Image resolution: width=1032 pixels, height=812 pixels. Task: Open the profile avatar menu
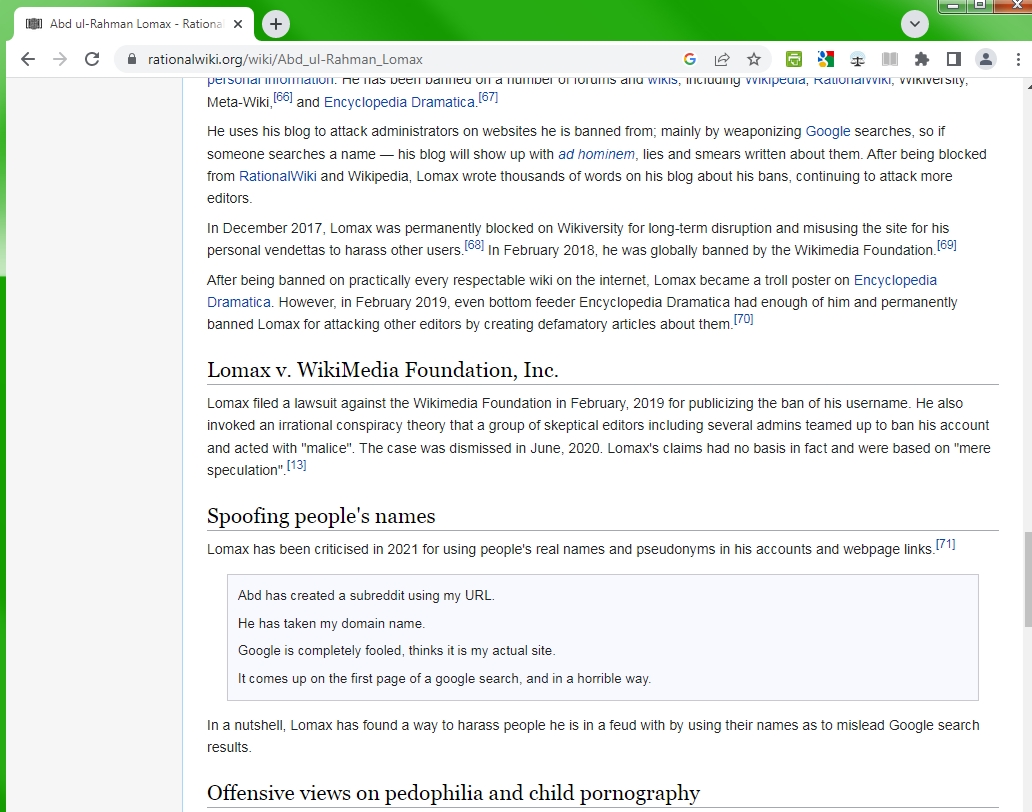(x=985, y=59)
